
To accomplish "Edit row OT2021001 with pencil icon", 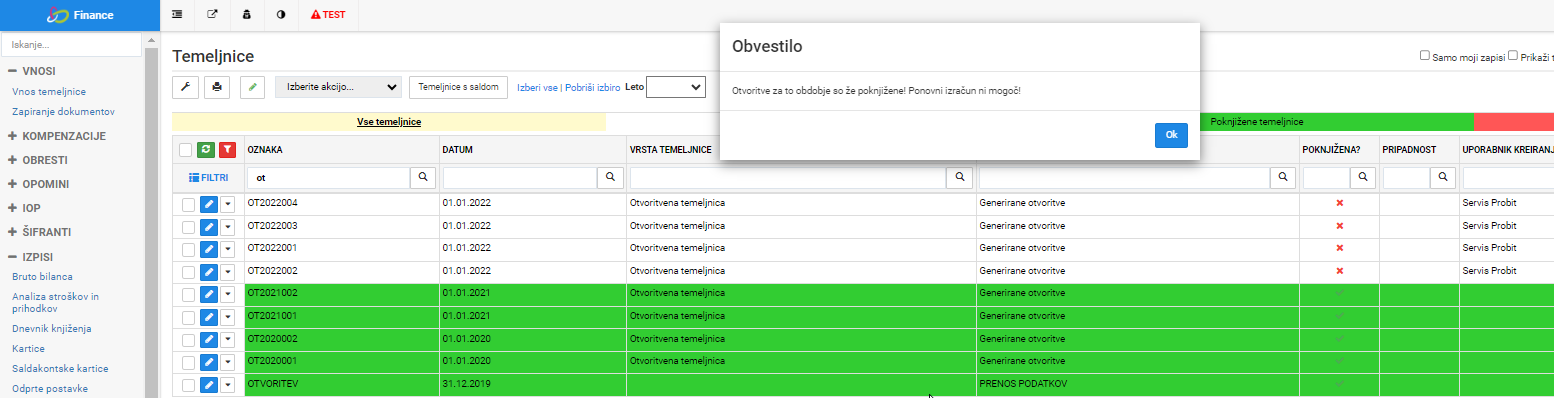I will [x=209, y=317].
